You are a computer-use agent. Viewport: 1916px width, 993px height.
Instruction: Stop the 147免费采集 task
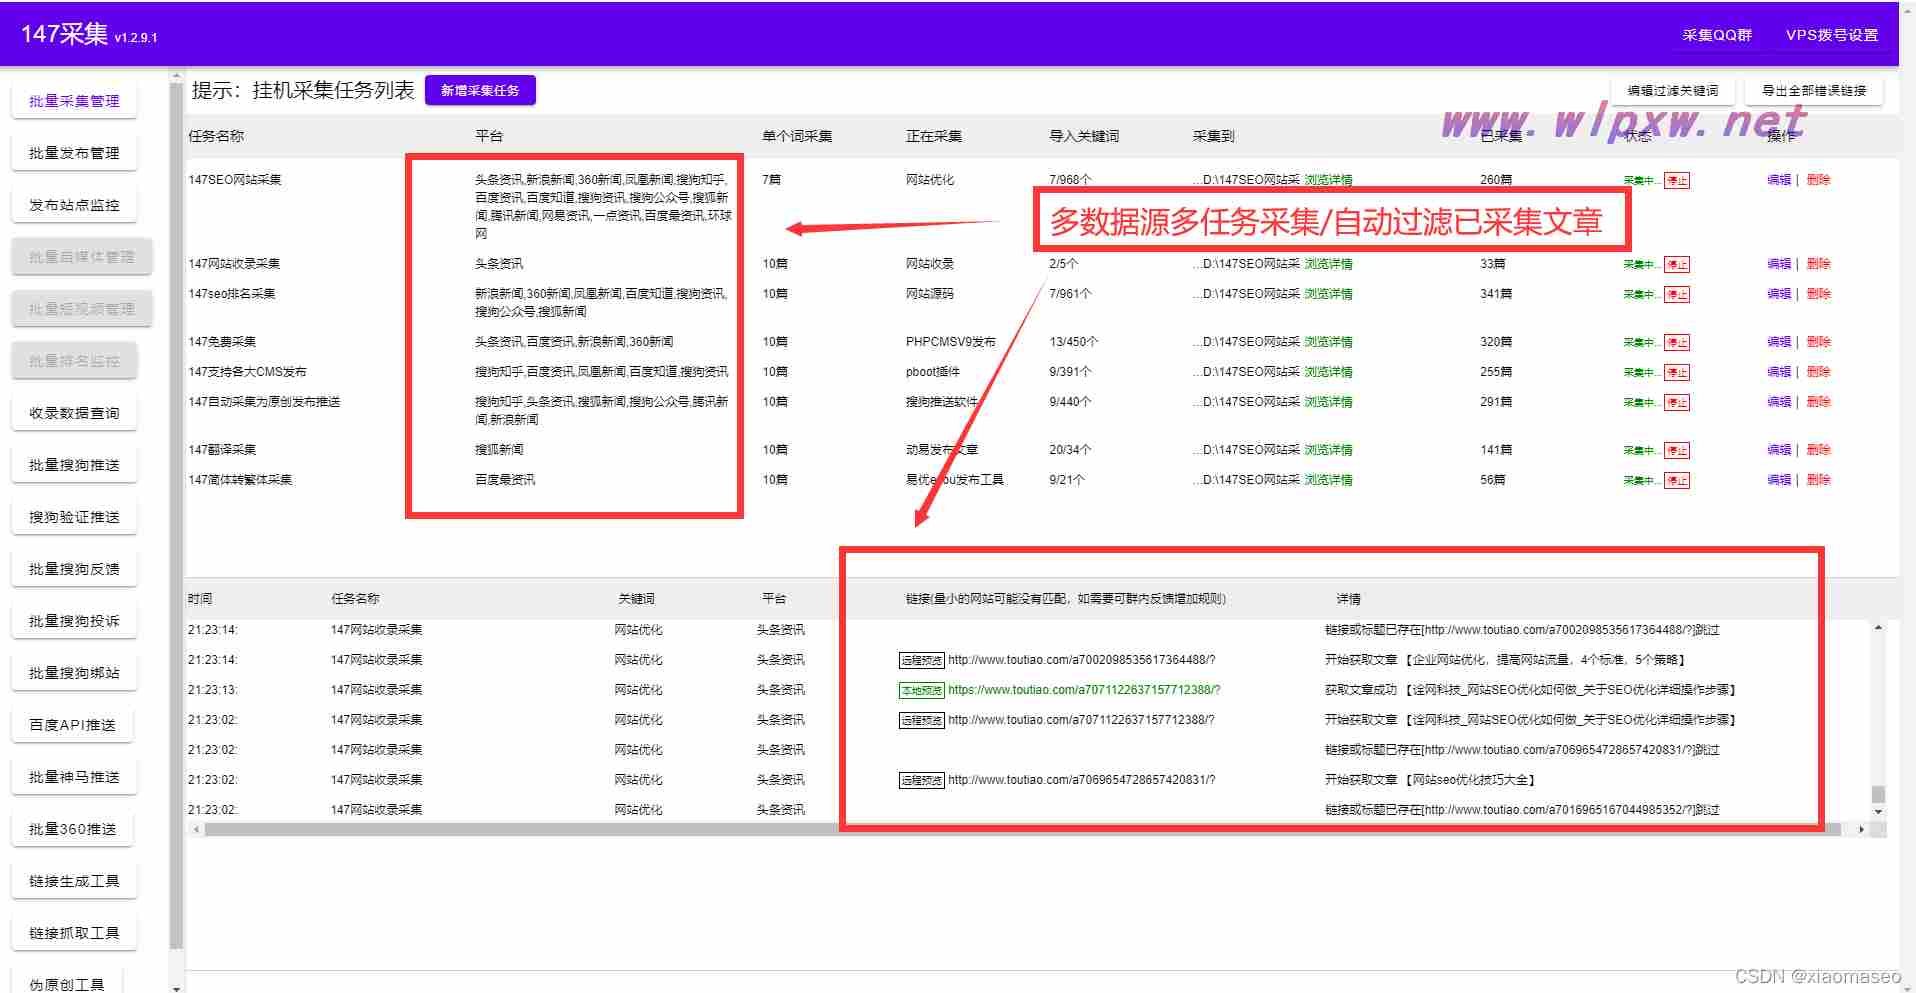pos(1677,343)
